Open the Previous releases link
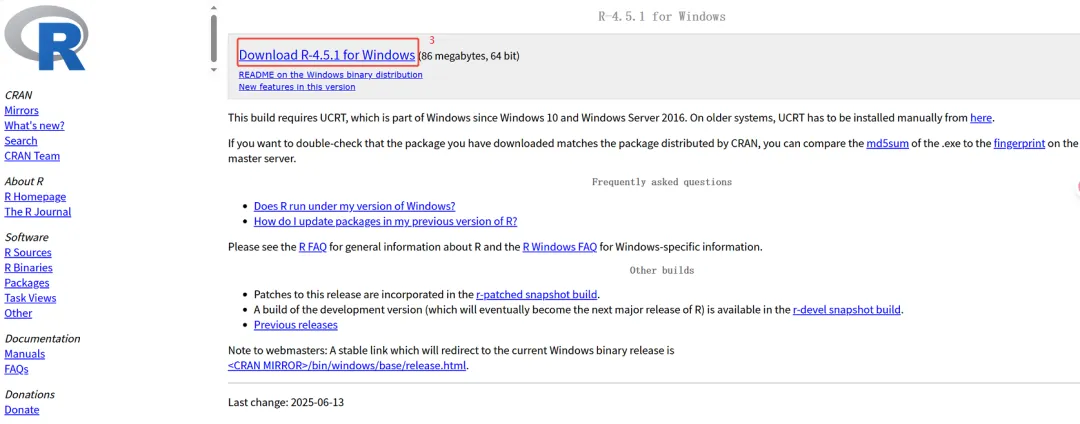The height and width of the screenshot is (424, 1080). (x=295, y=325)
